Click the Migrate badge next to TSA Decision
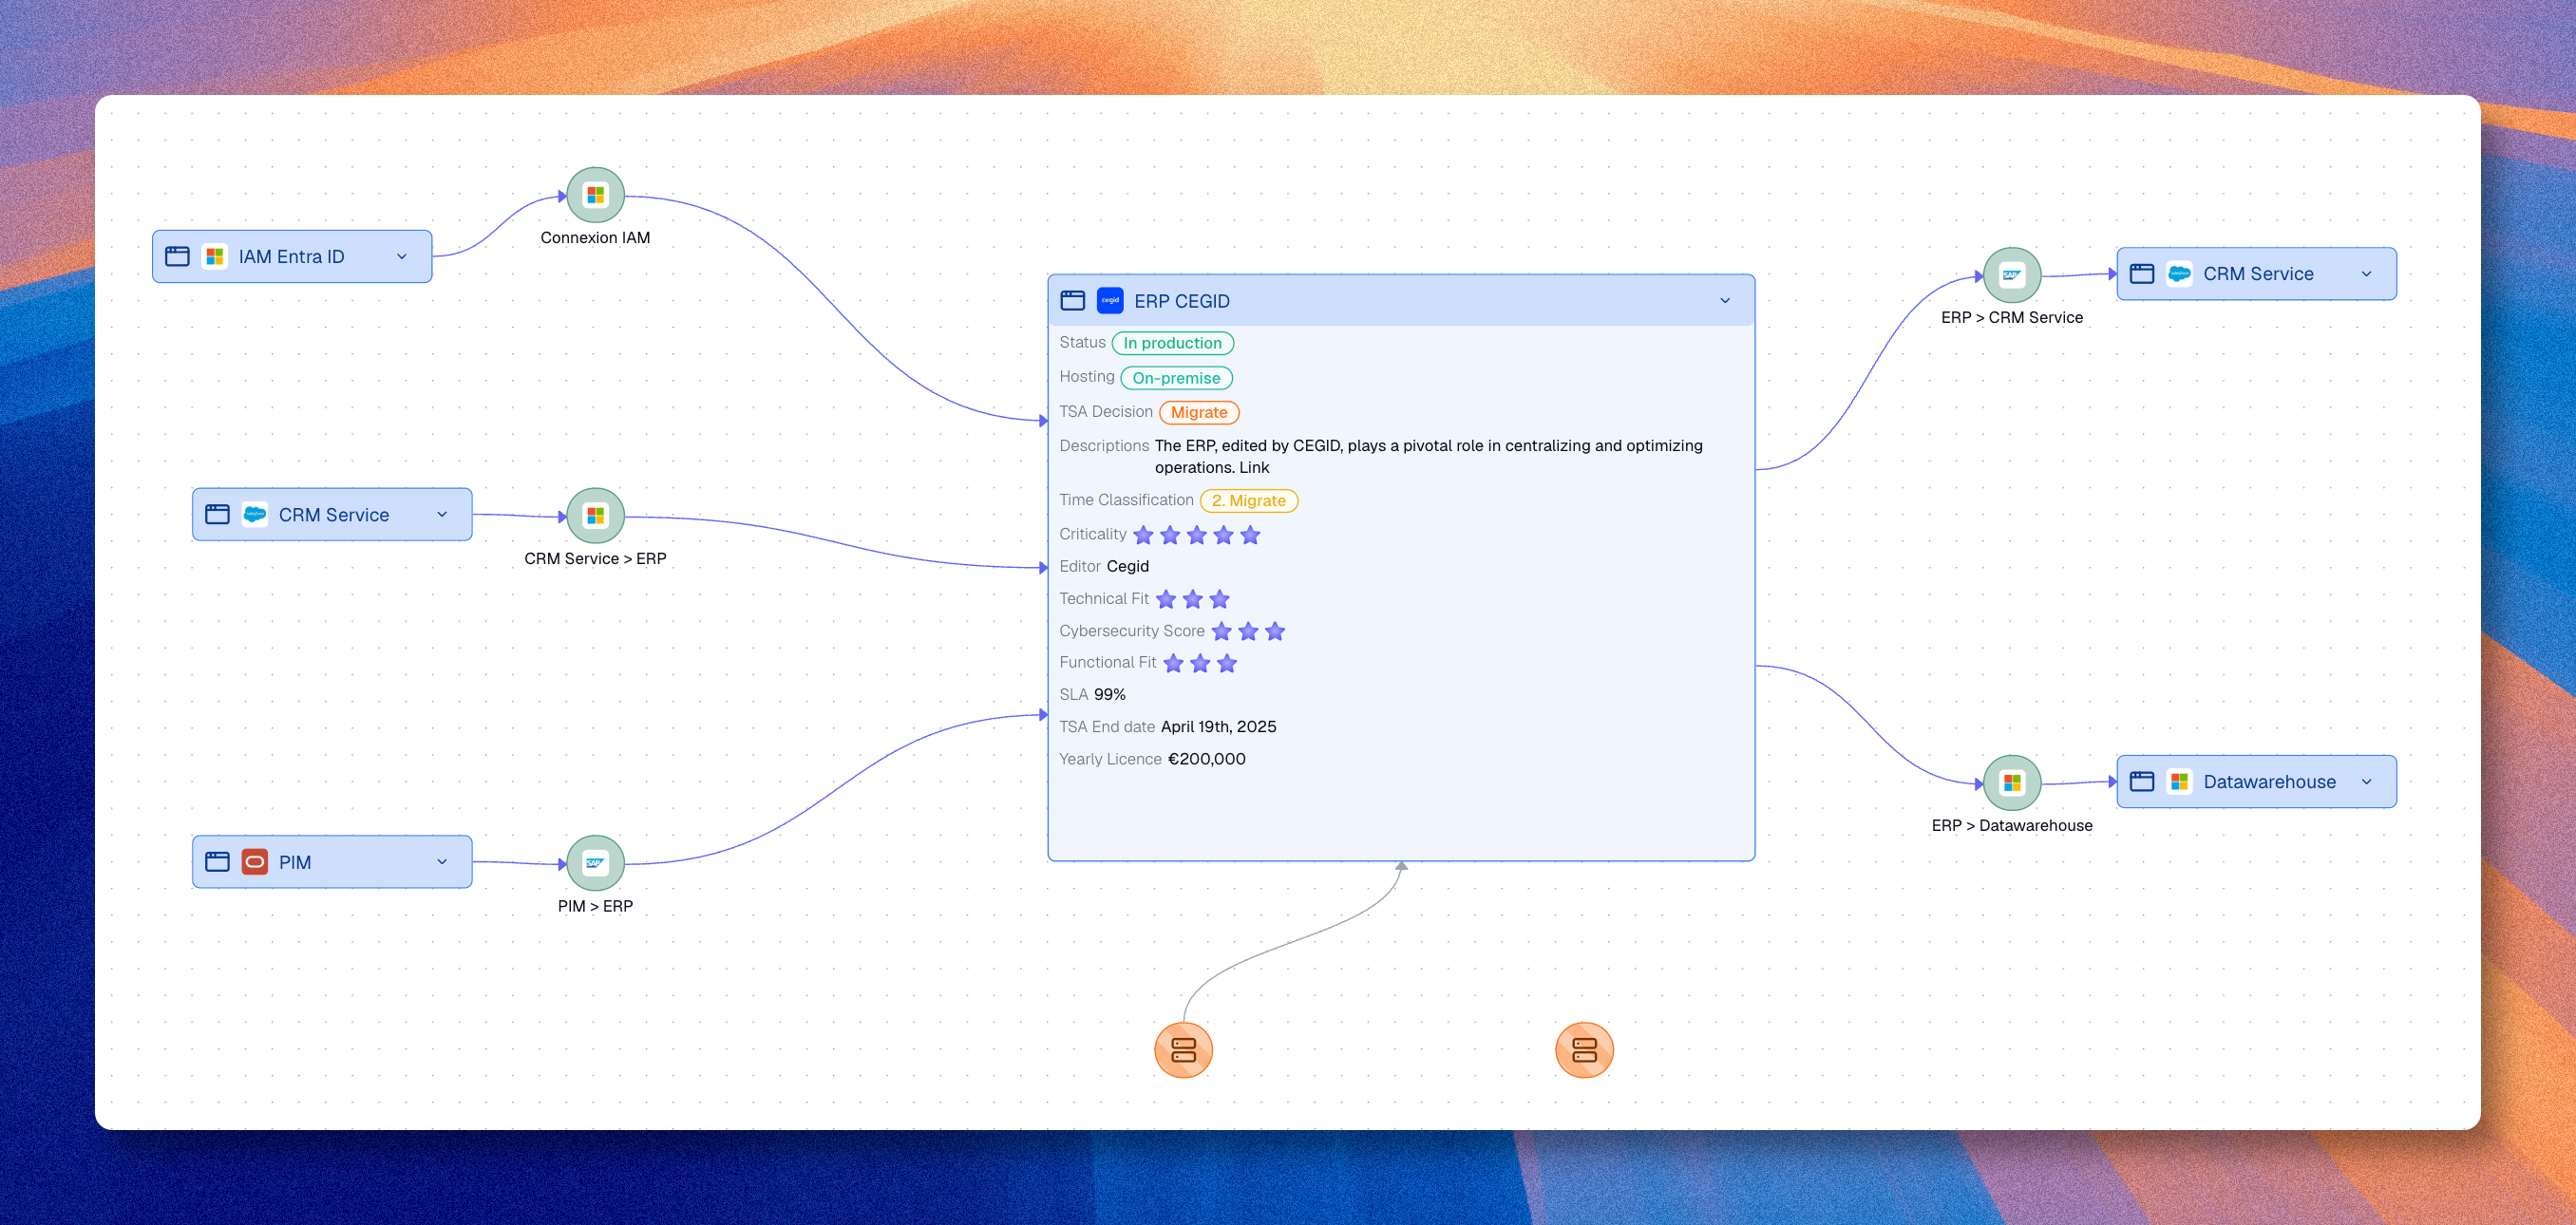 [1198, 412]
